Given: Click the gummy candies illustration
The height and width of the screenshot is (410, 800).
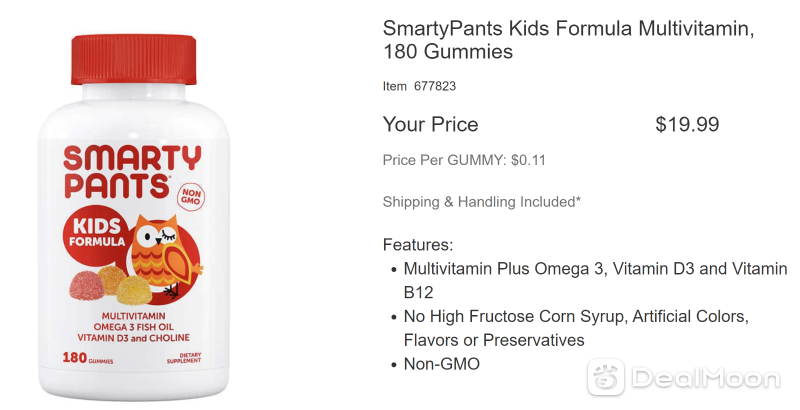Looking at the screenshot, I should click(x=111, y=285).
